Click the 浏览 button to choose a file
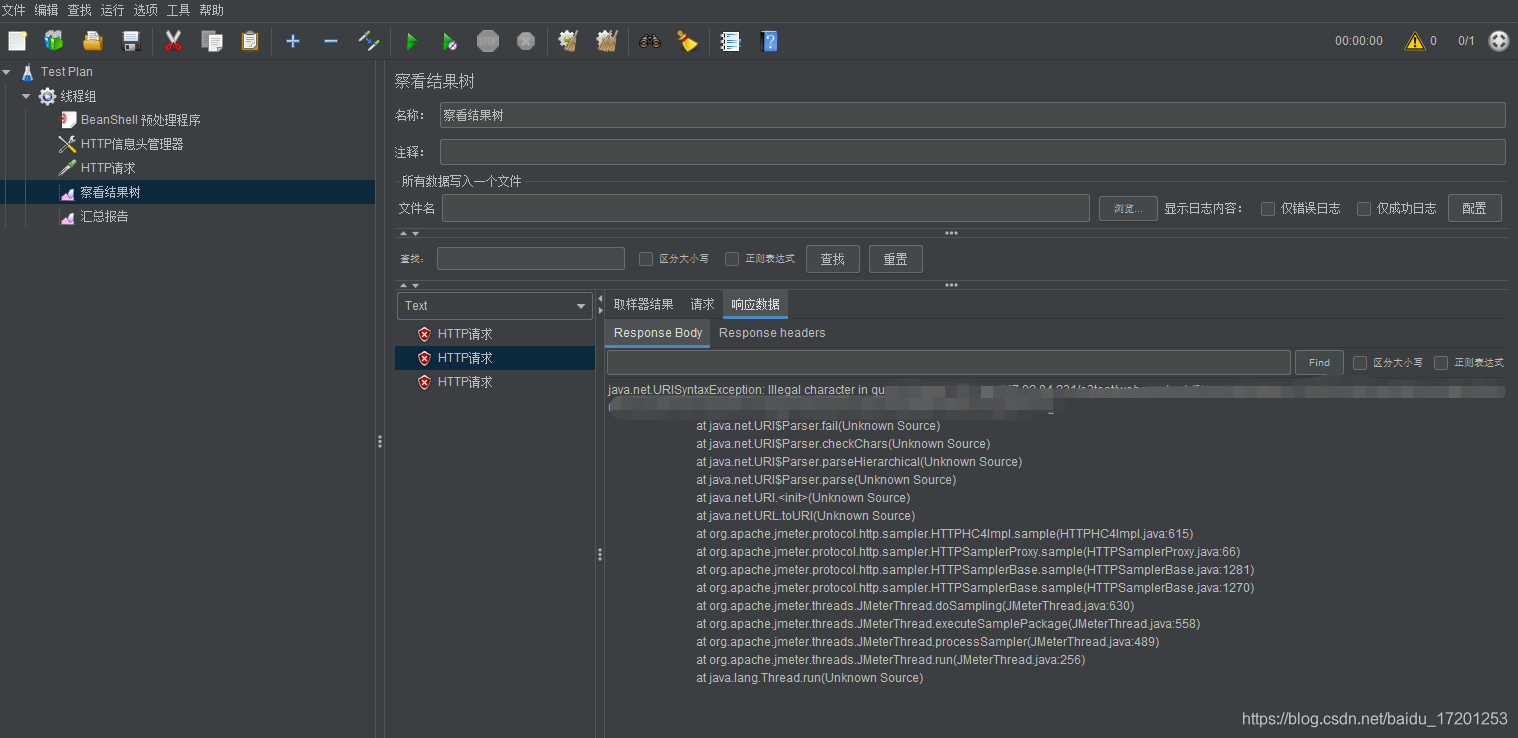 tap(1127, 208)
